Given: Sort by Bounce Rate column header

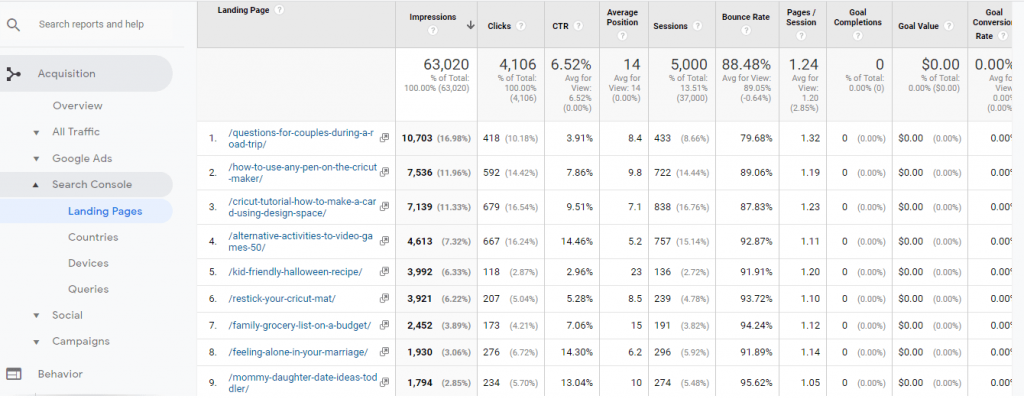Looking at the screenshot, I should coord(746,17).
